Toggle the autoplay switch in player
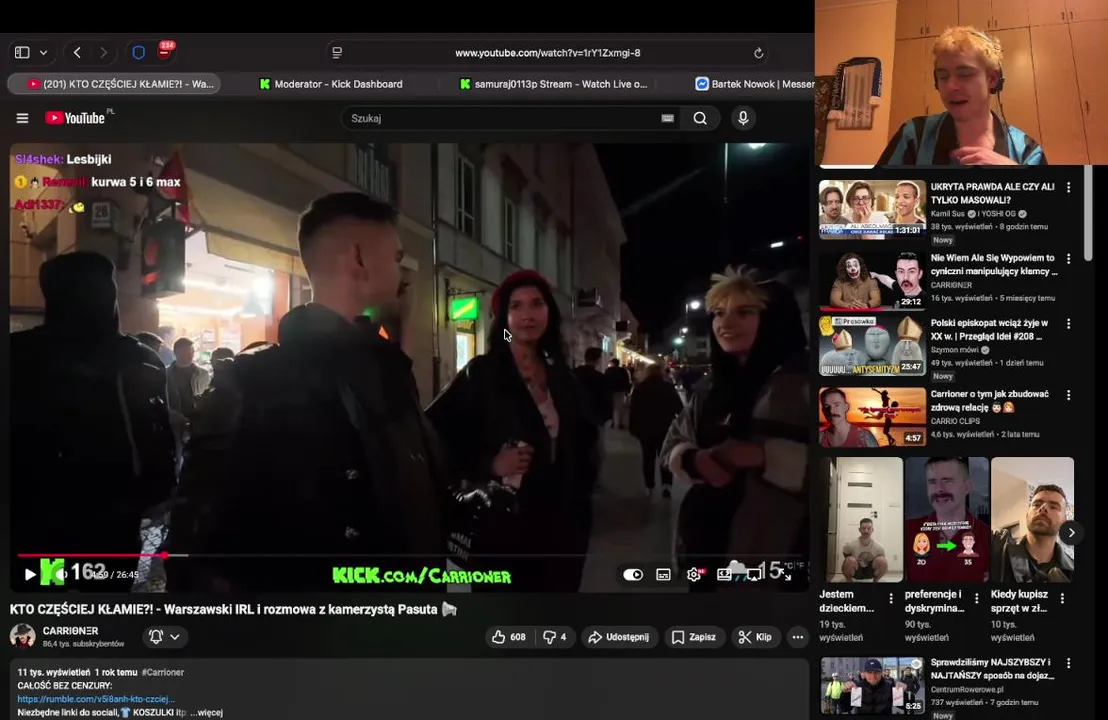The height and width of the screenshot is (720, 1108). click(x=632, y=574)
